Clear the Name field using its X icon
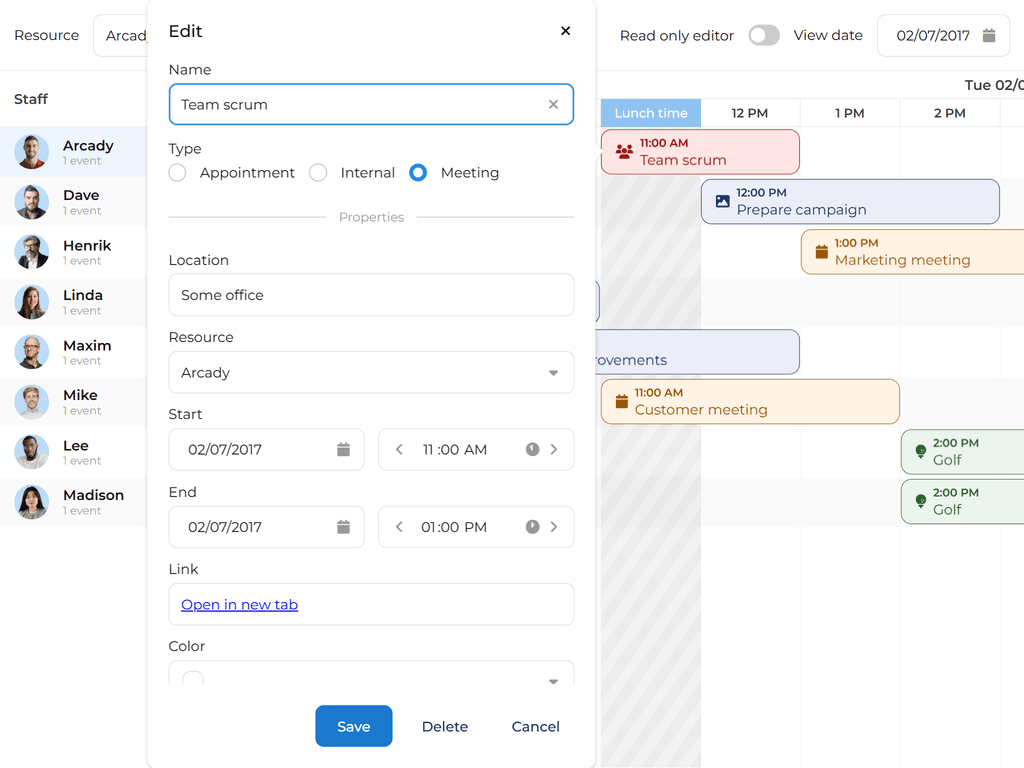This screenshot has height=768, width=1024. point(553,104)
